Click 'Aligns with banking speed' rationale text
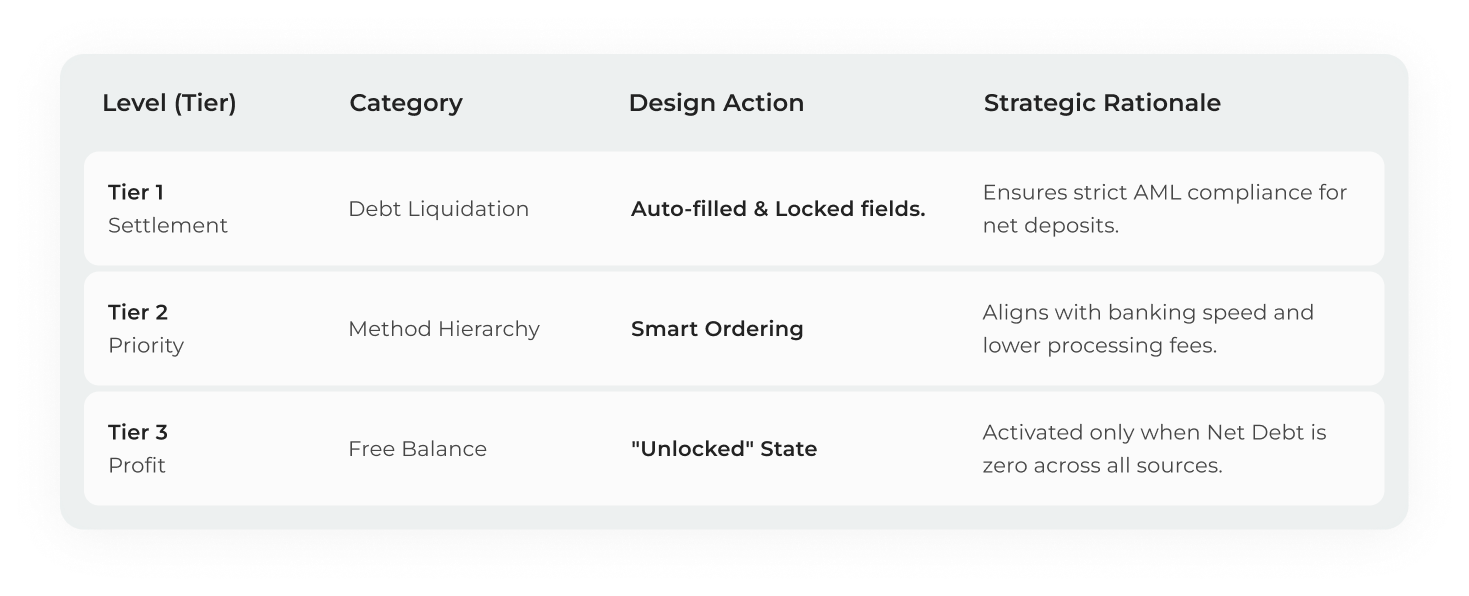1469x596 pixels. (1147, 312)
